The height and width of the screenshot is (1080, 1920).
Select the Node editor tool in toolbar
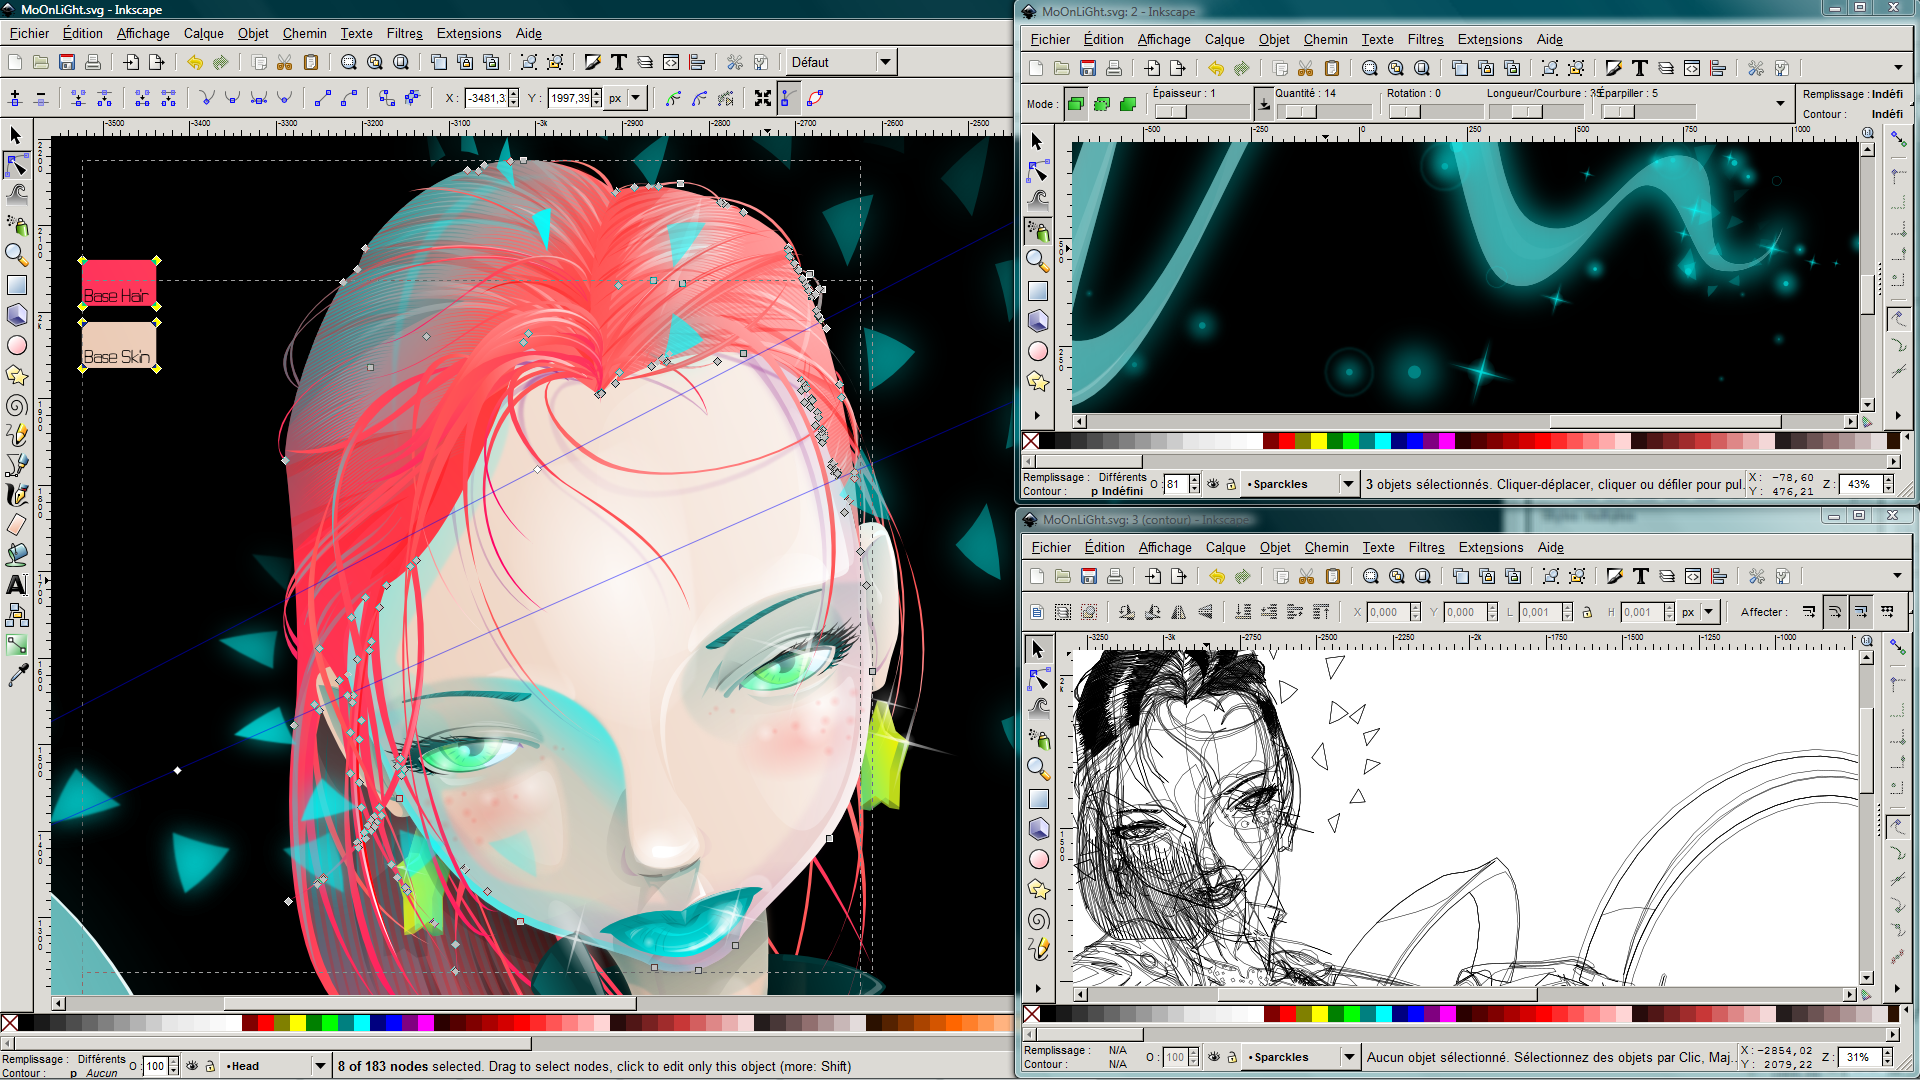[x=18, y=161]
